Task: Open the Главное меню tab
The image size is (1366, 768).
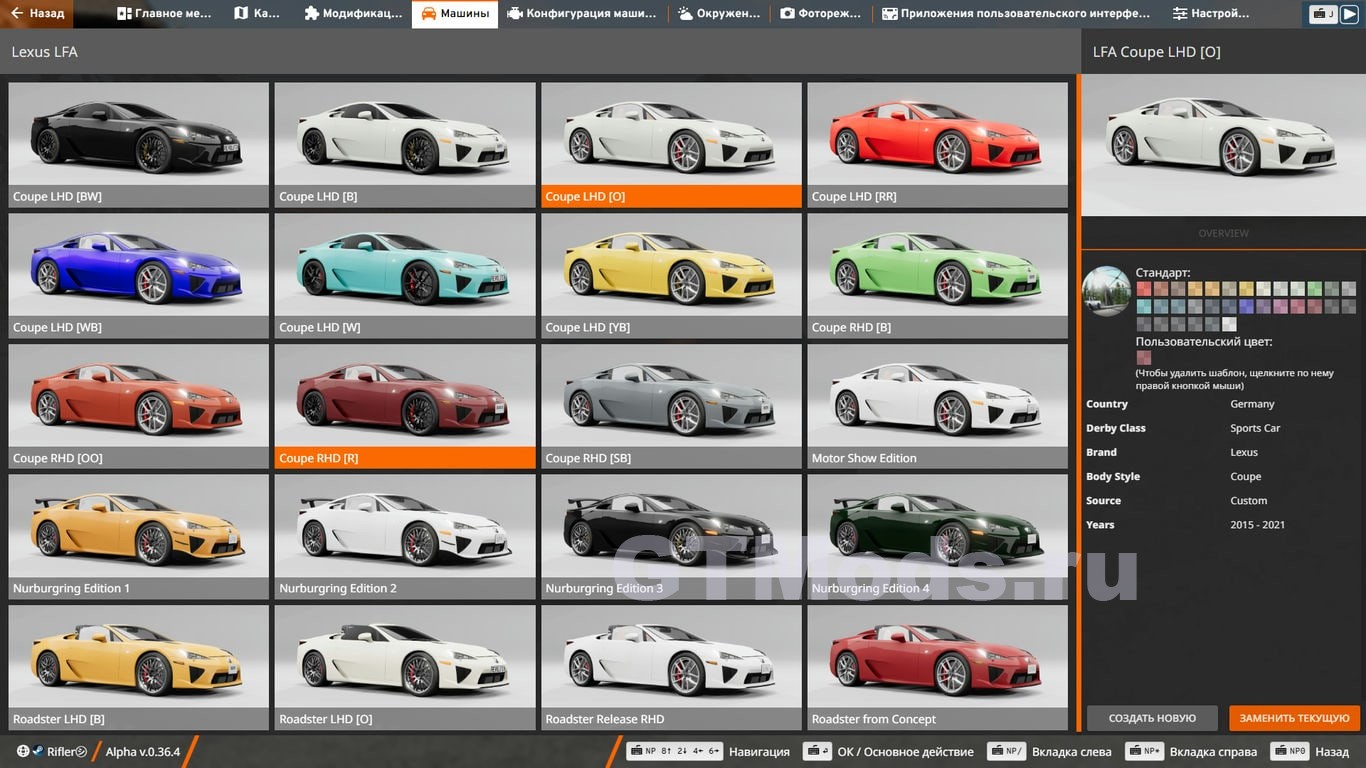Action: click(x=164, y=14)
